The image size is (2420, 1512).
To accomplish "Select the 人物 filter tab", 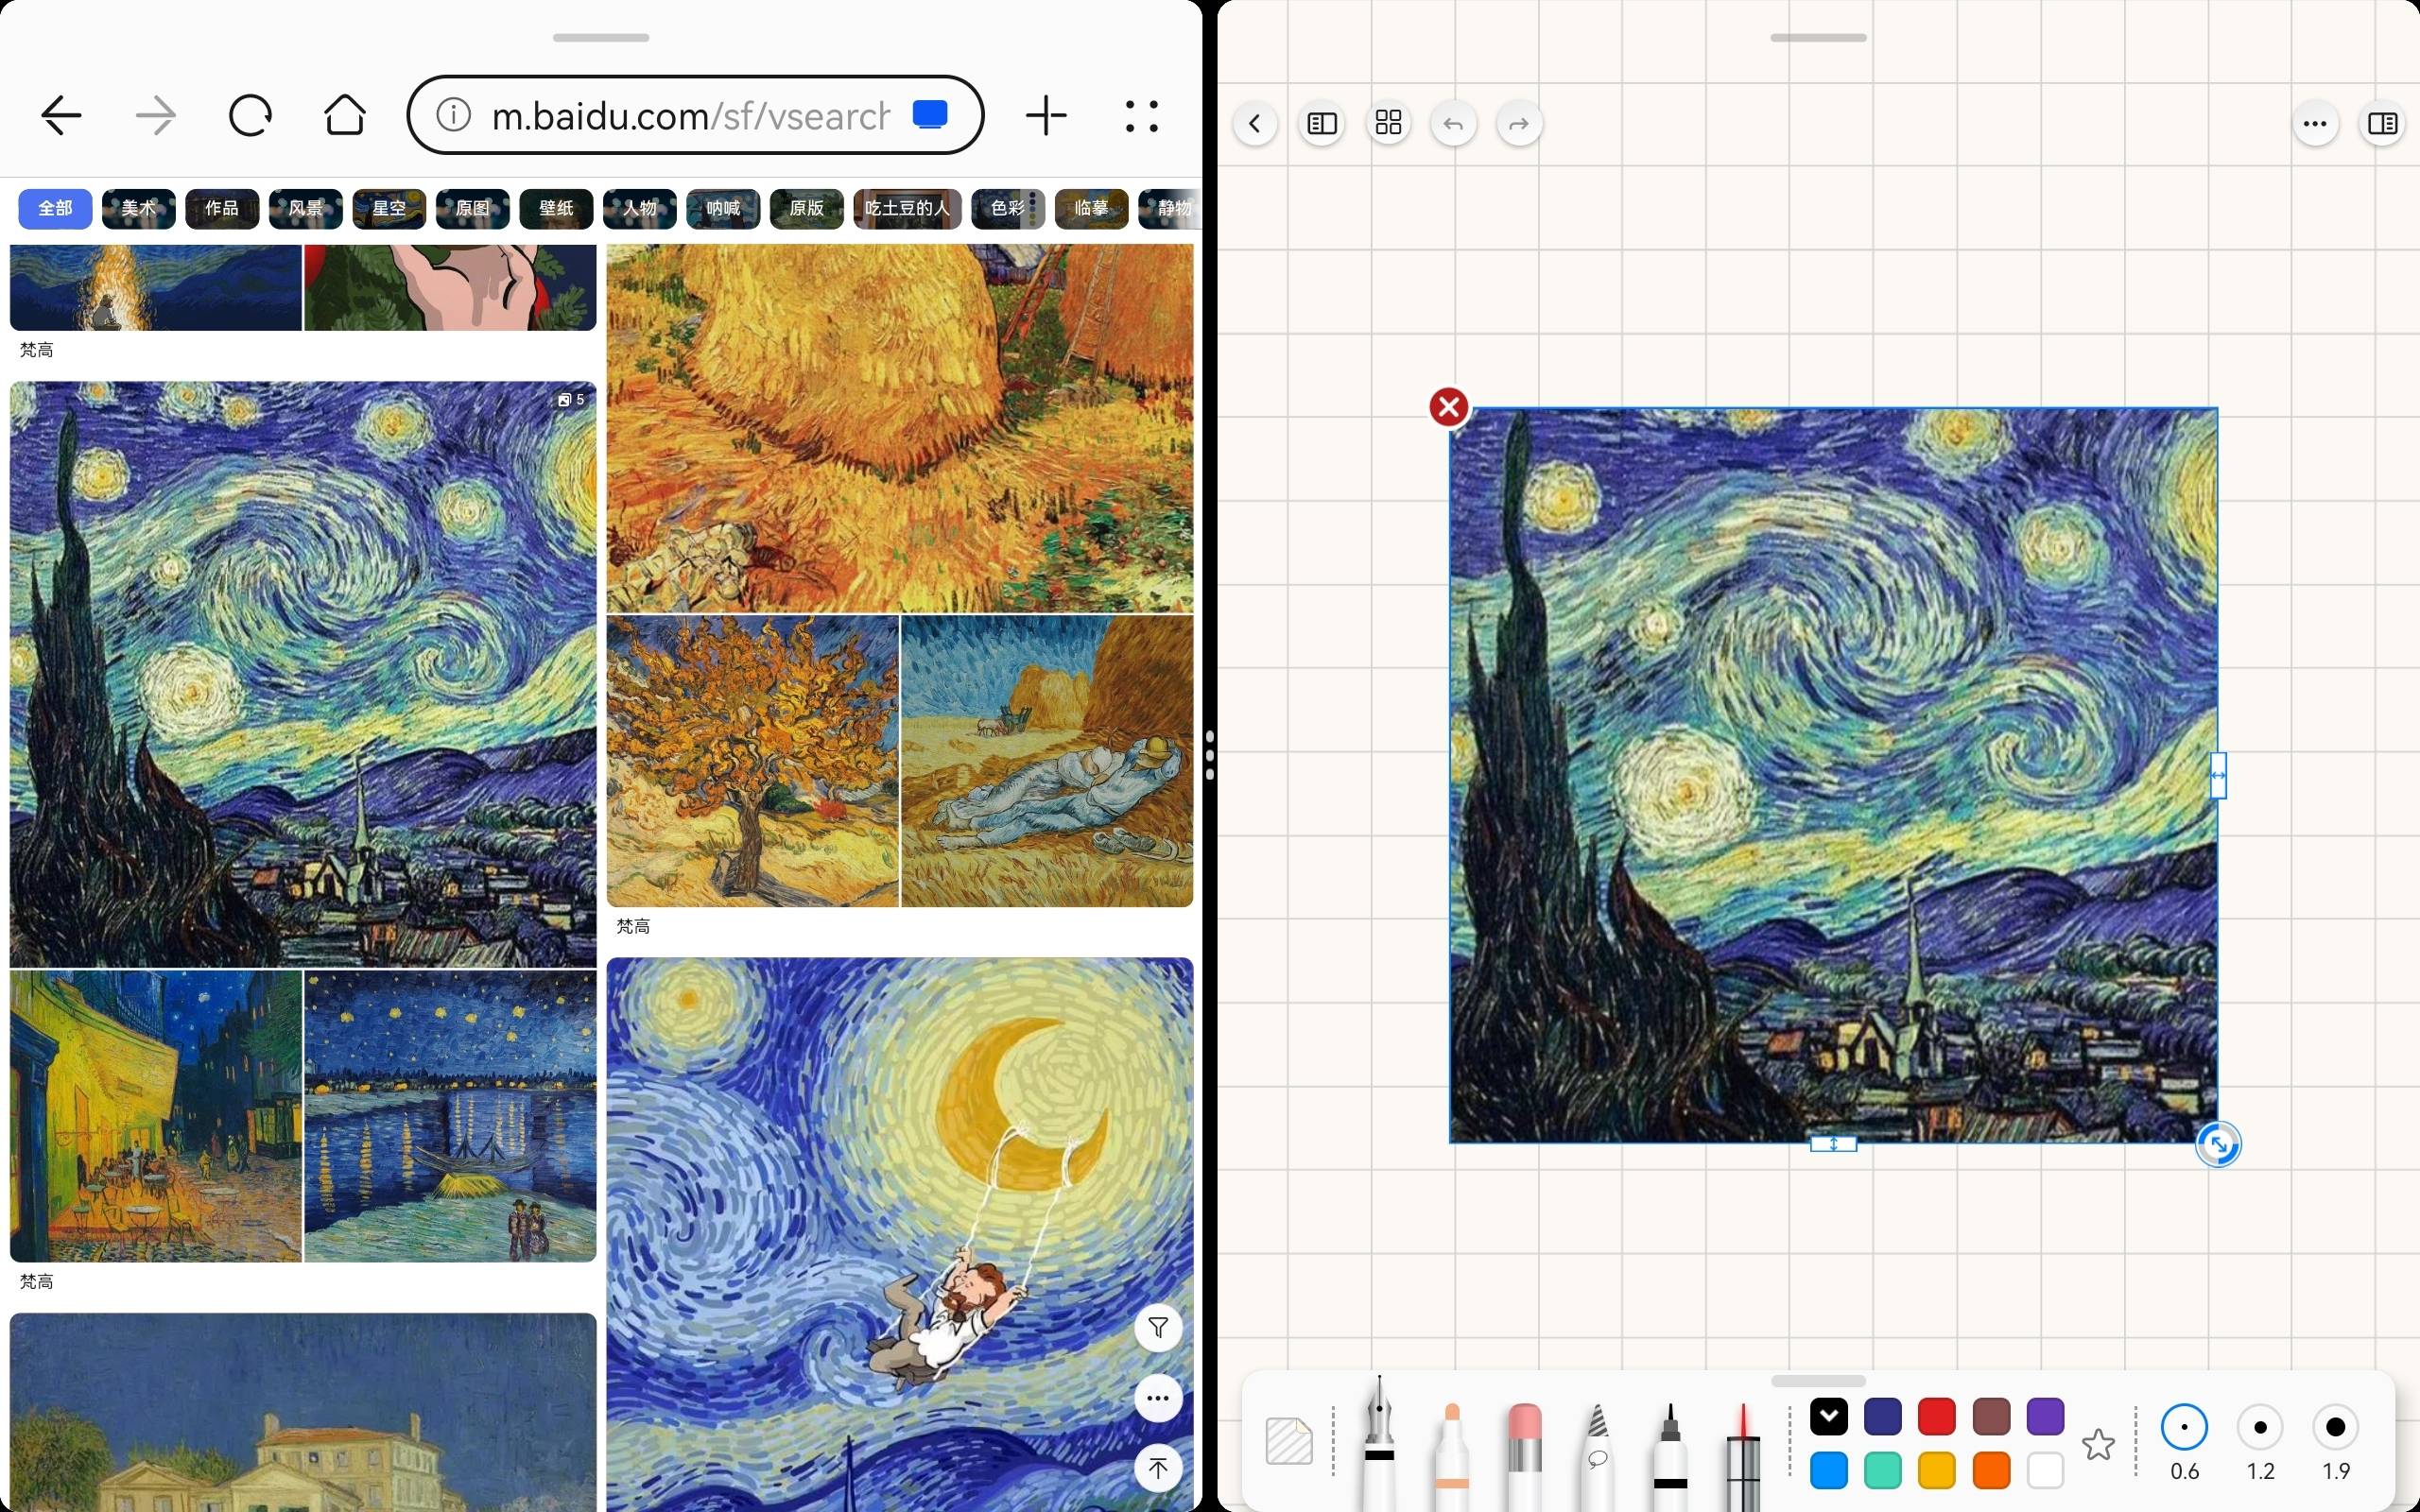I will tap(640, 208).
